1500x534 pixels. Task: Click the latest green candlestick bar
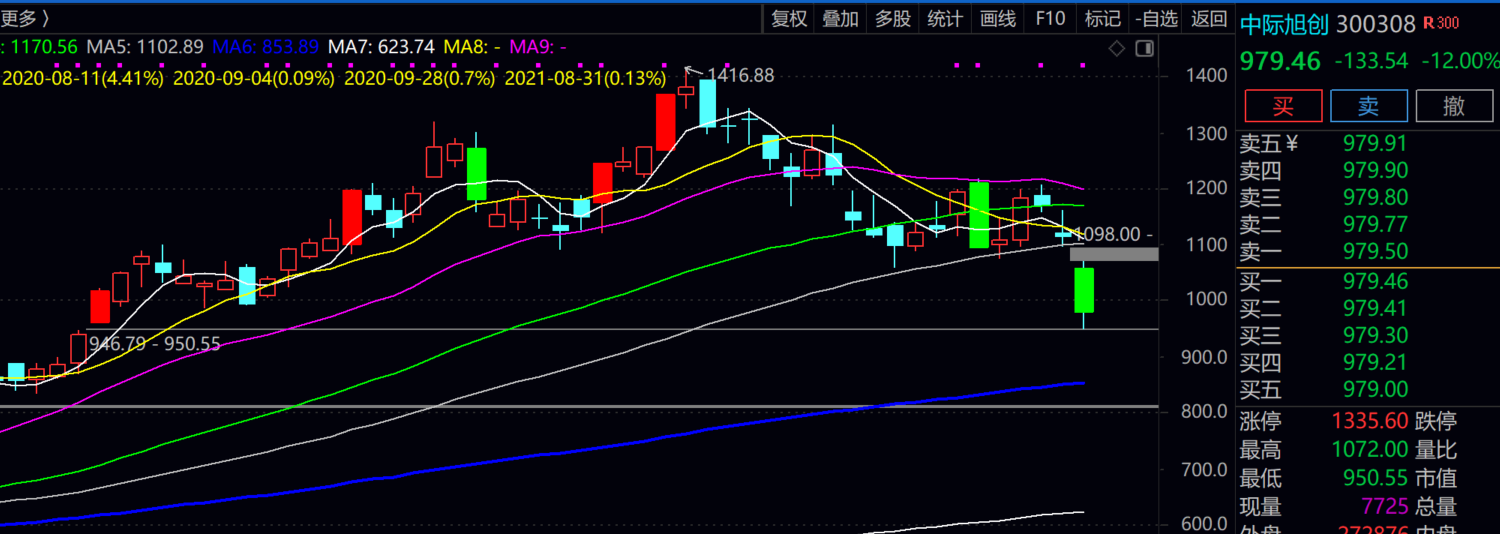[1084, 290]
